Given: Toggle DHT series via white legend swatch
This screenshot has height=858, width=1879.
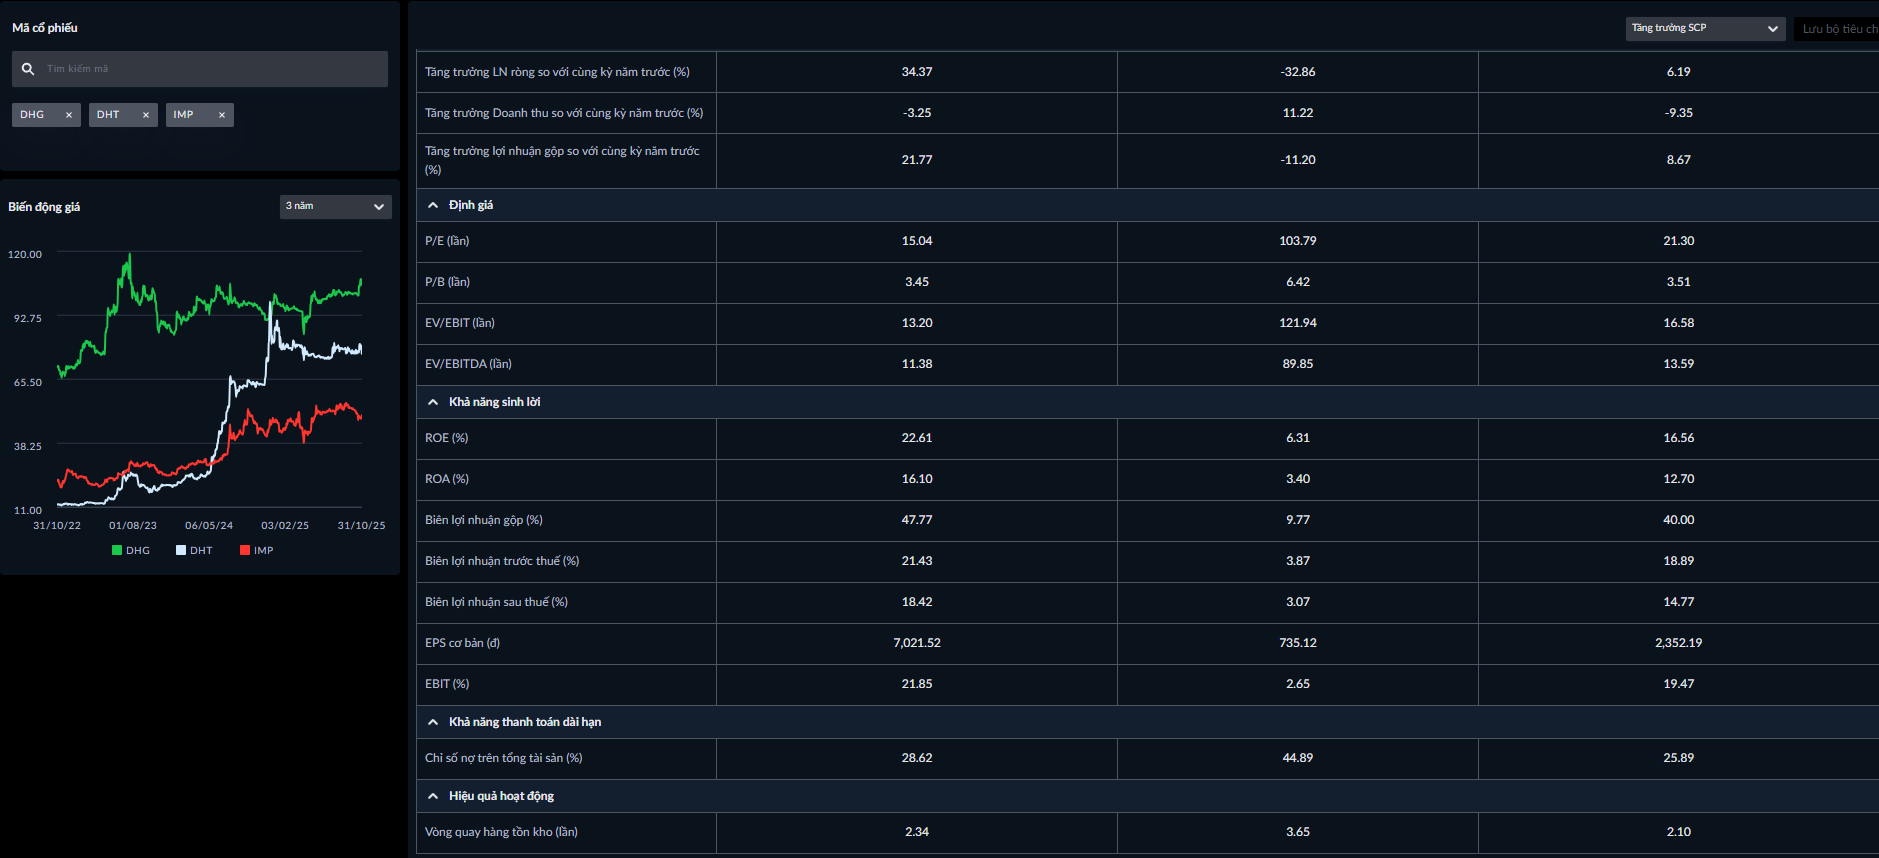Looking at the screenshot, I should [x=181, y=550].
